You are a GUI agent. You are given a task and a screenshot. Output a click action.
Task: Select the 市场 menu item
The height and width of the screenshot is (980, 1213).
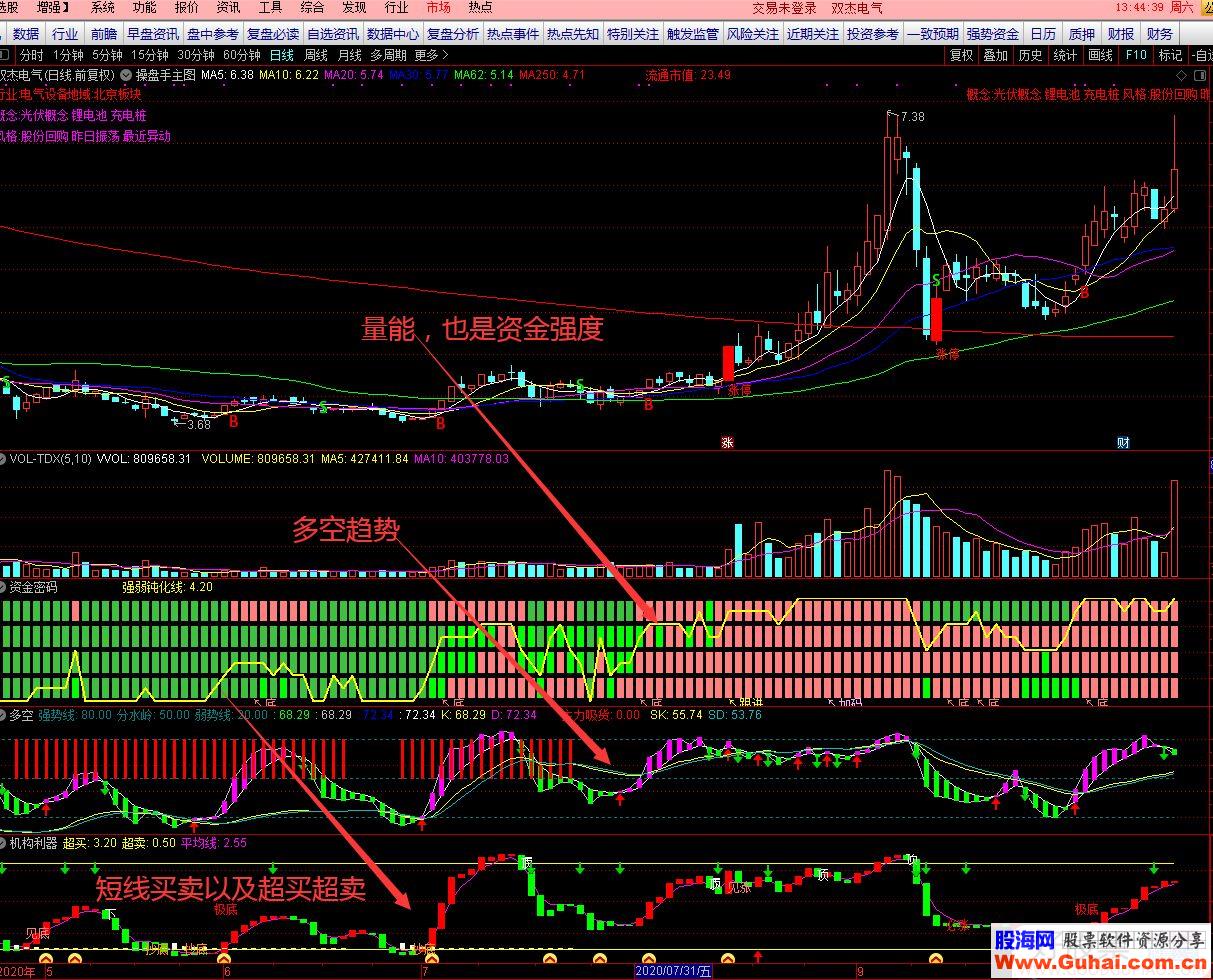coord(438,7)
